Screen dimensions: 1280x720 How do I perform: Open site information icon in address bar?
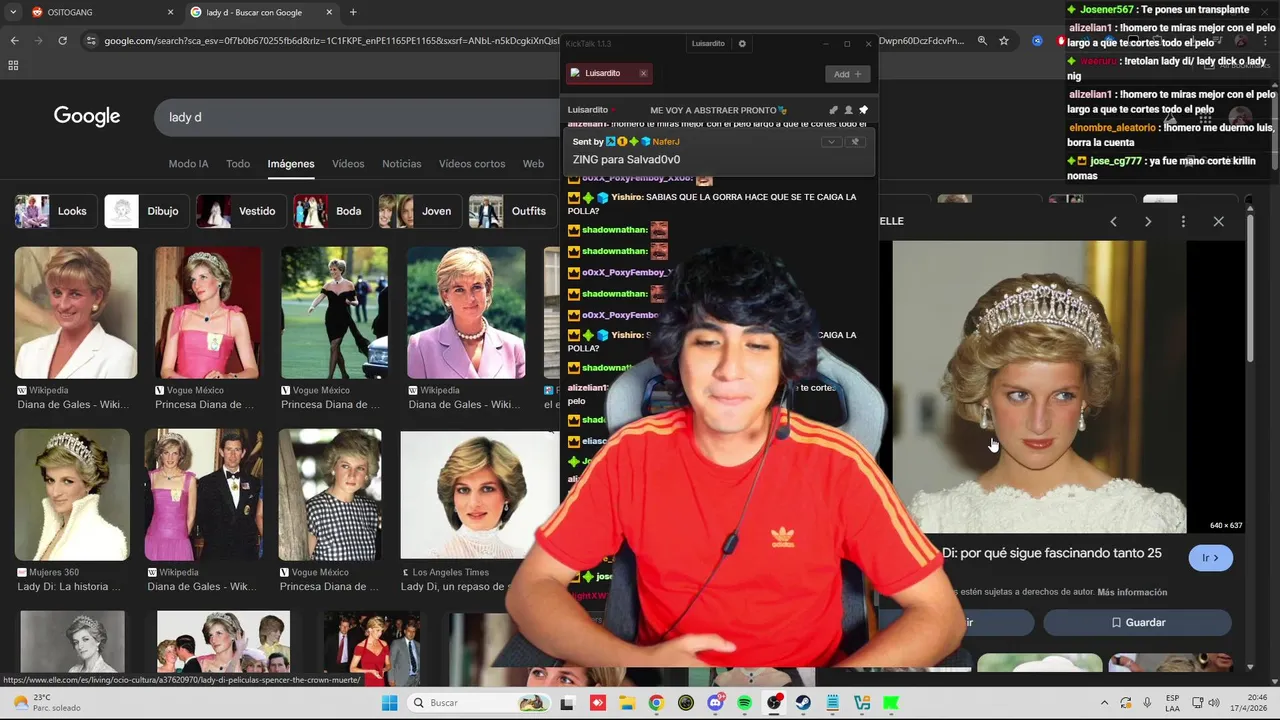[91, 41]
